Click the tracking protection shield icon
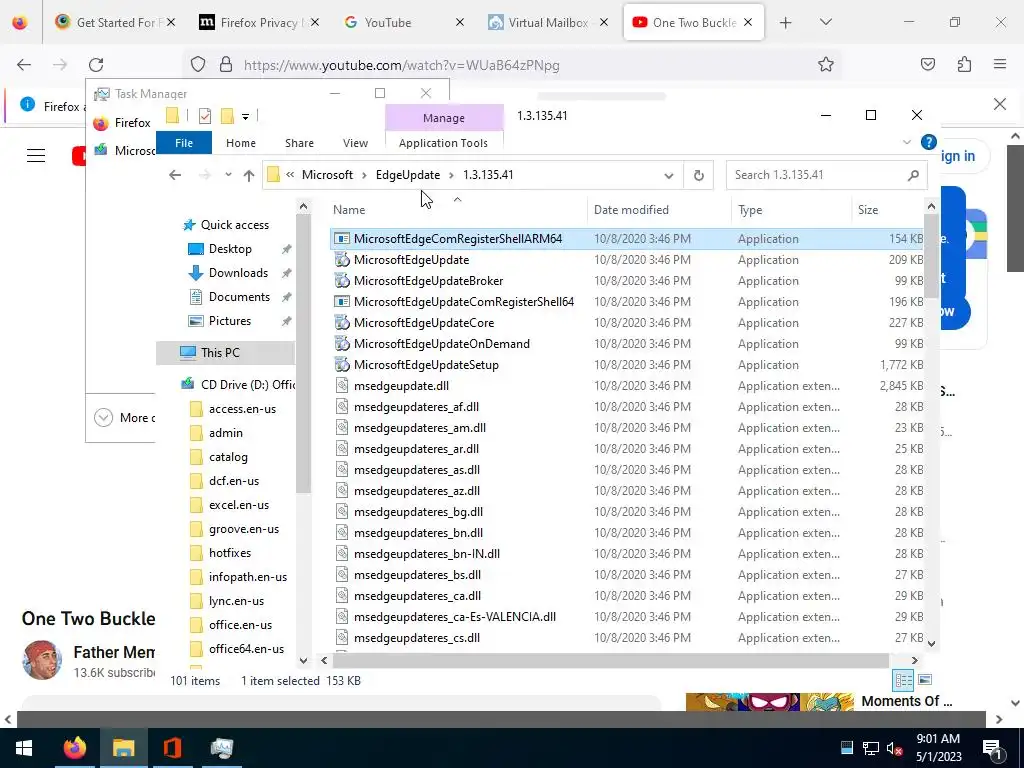Screen dimensions: 1024x768 [198, 65]
